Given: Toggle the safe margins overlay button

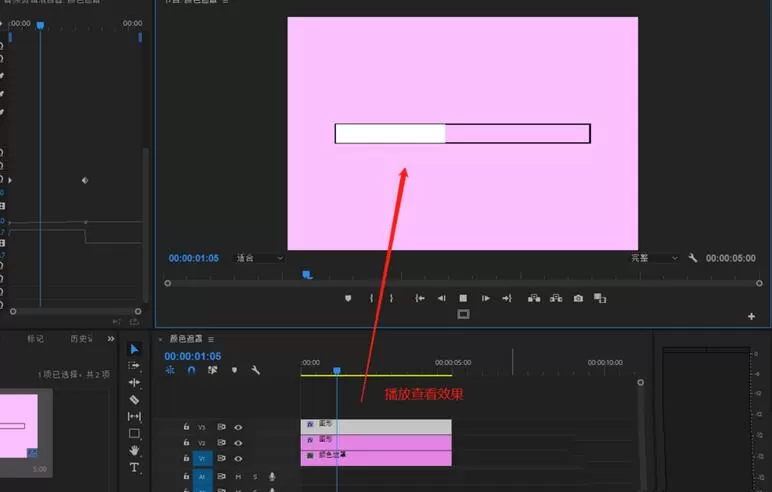Looking at the screenshot, I should (x=463, y=314).
